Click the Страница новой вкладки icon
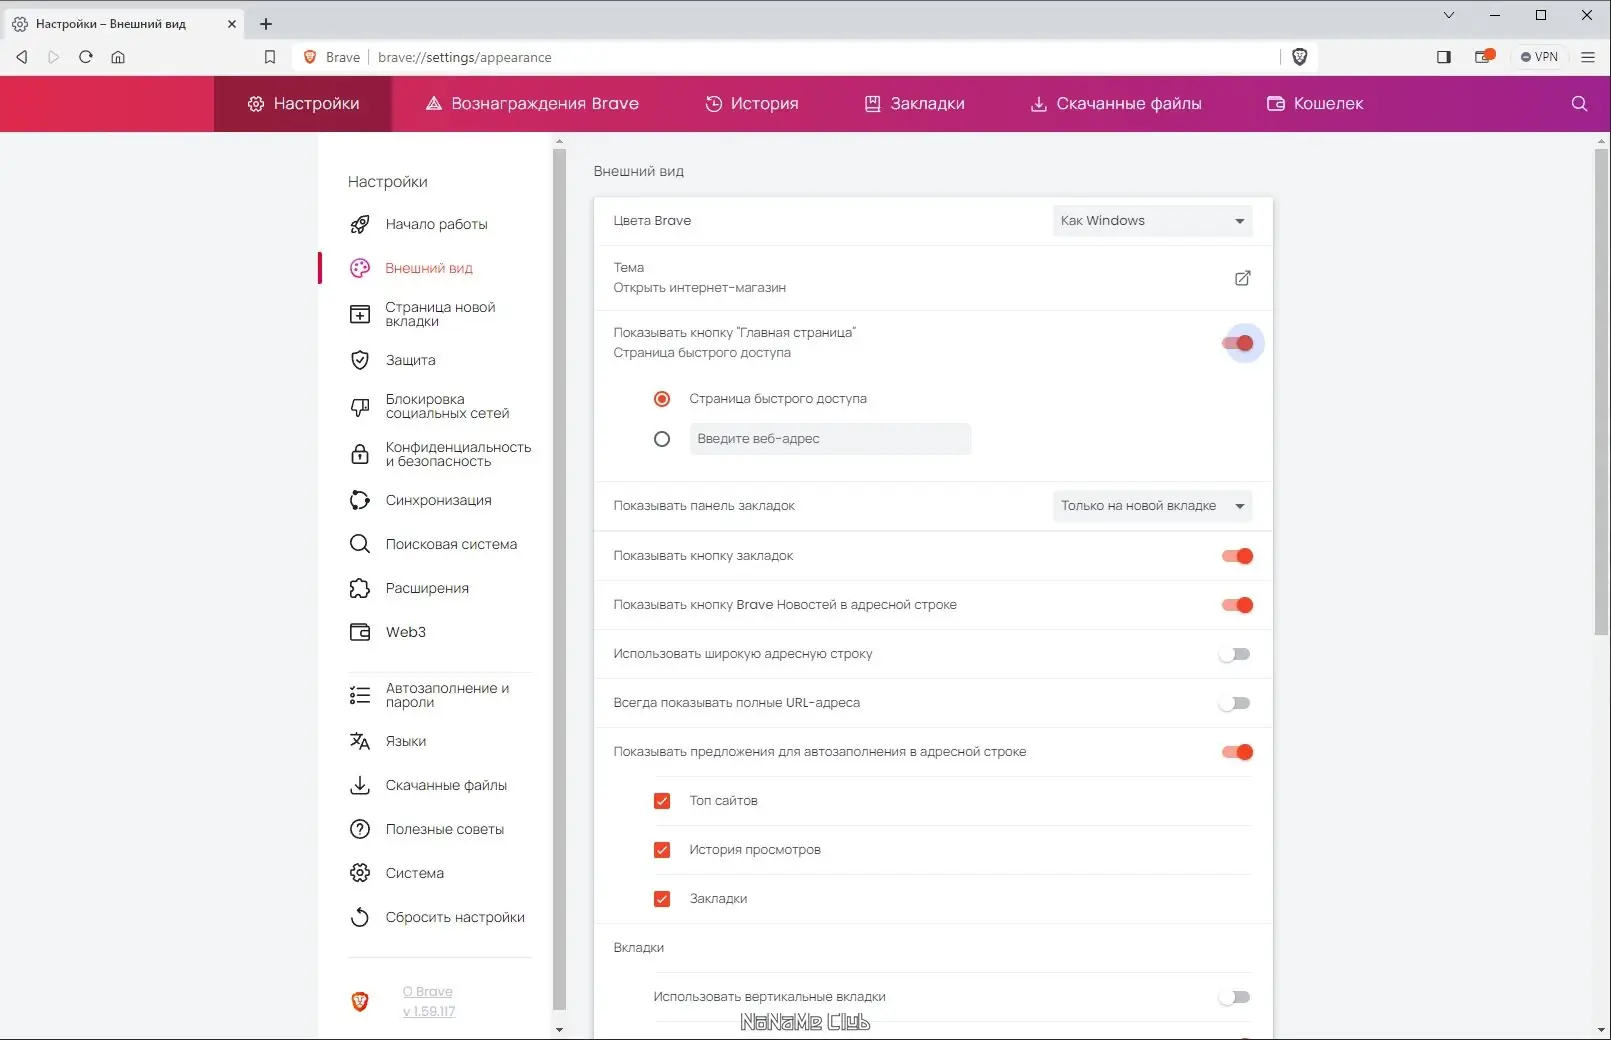Screen dimensions: 1611x1040 [x=360, y=315]
